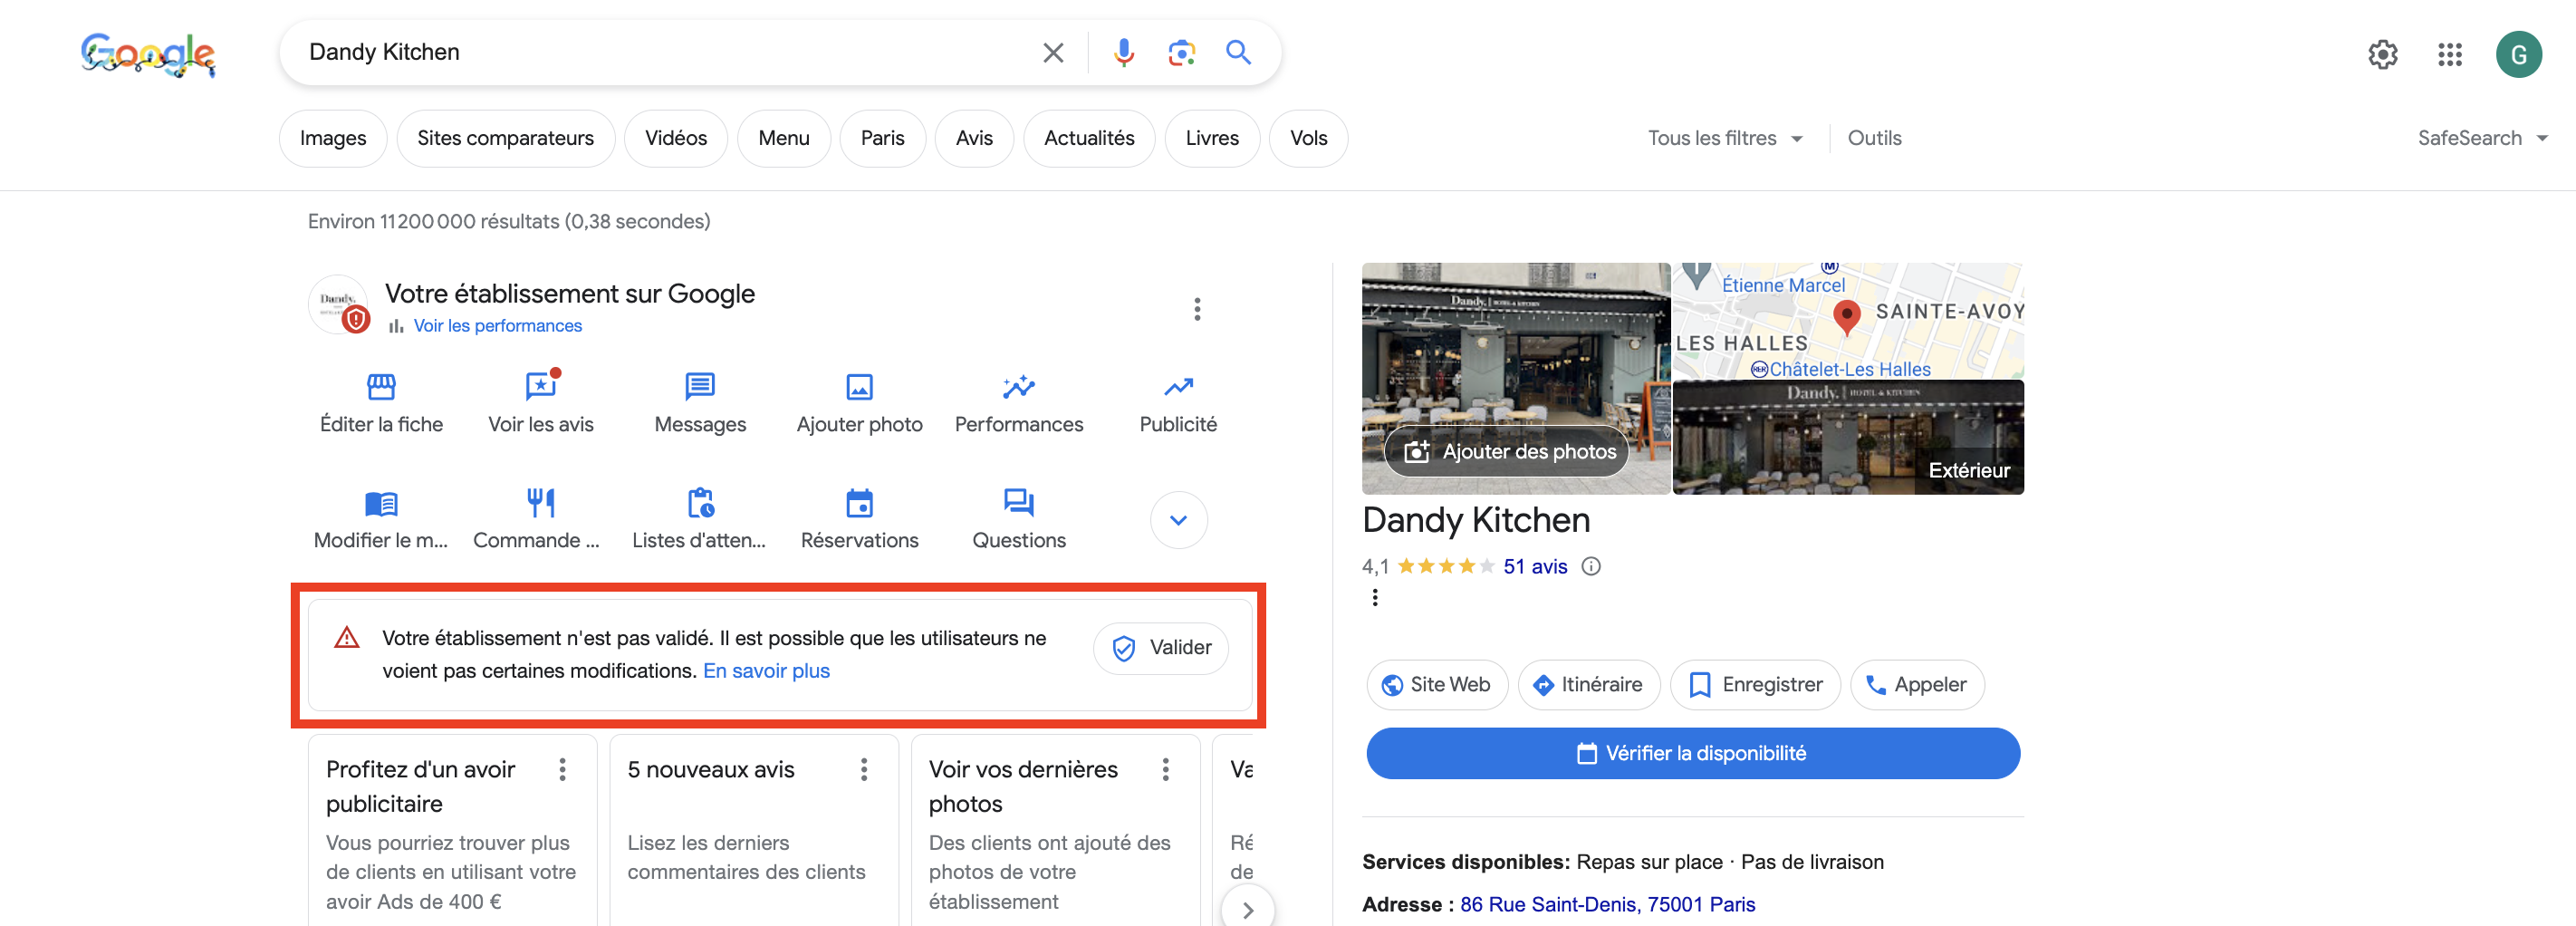This screenshot has height=926, width=2576.
Task: Start voice search with microphone icon
Action: click(1123, 52)
